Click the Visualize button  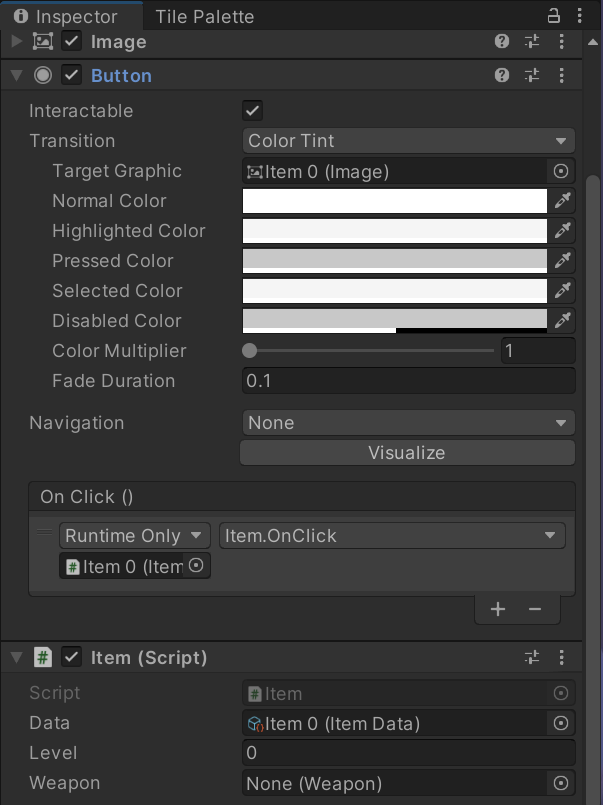pos(407,453)
